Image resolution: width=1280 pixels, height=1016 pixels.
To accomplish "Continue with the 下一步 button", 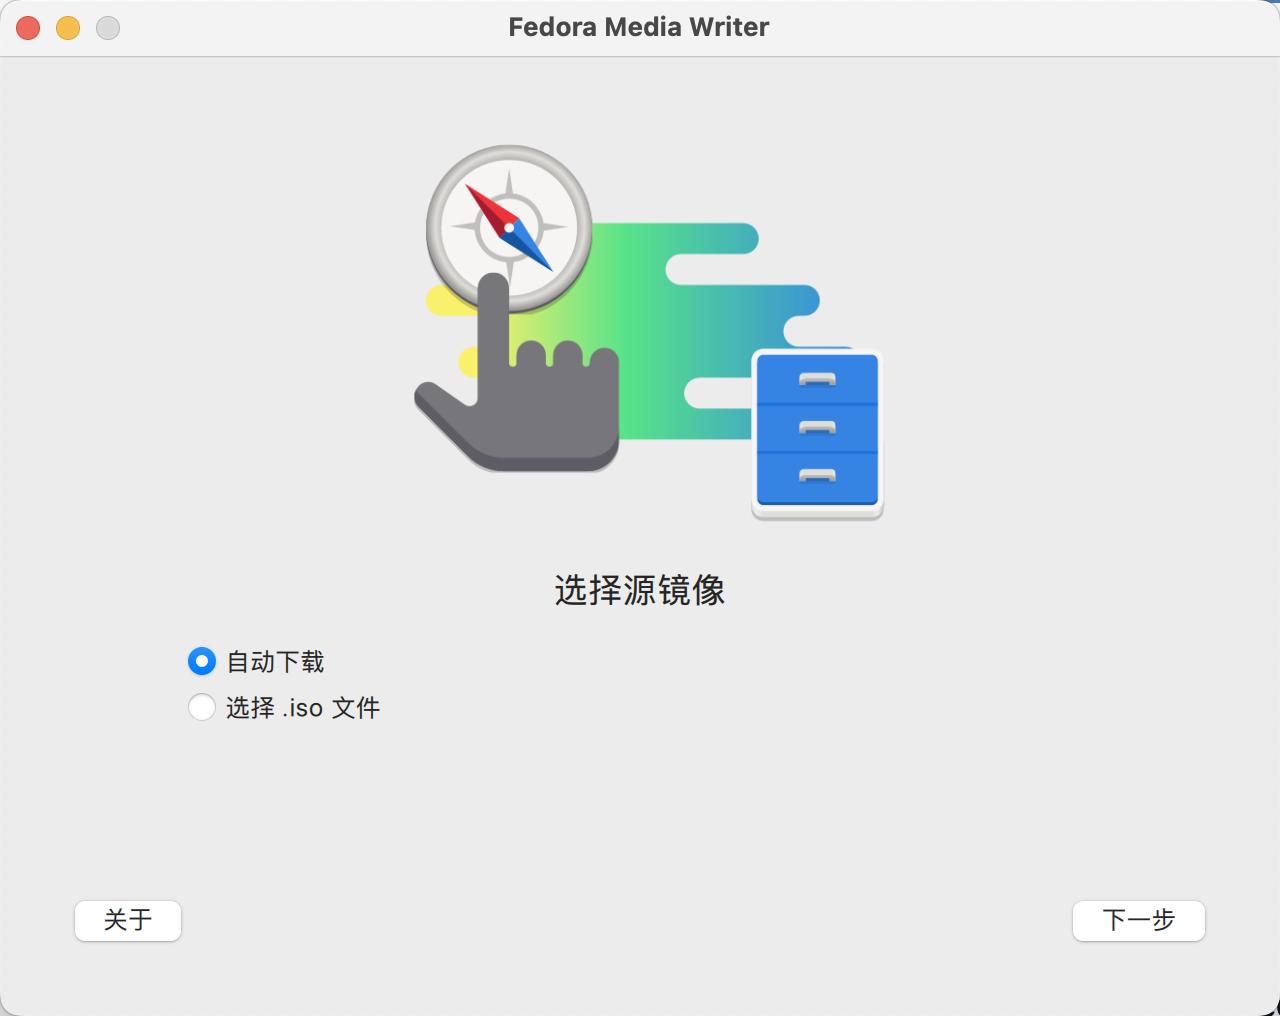I will (1138, 920).
